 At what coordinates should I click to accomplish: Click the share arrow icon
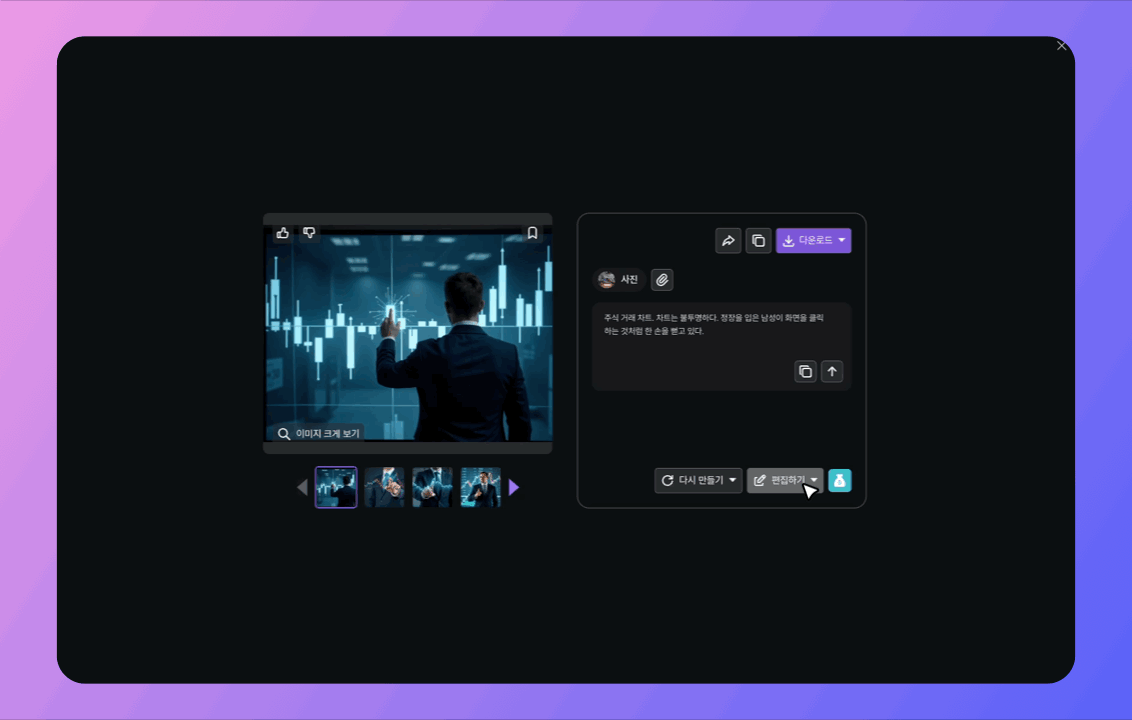coord(728,241)
